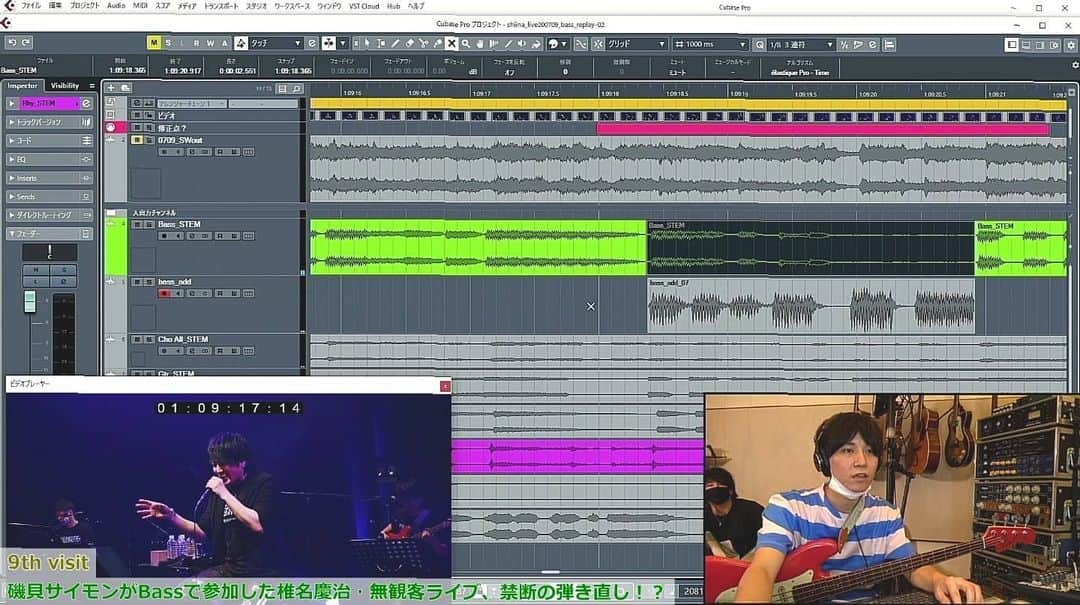Toggle the left zone Inspector visibility
The width and height of the screenshot is (1080, 605).
pyautogui.click(x=1012, y=45)
